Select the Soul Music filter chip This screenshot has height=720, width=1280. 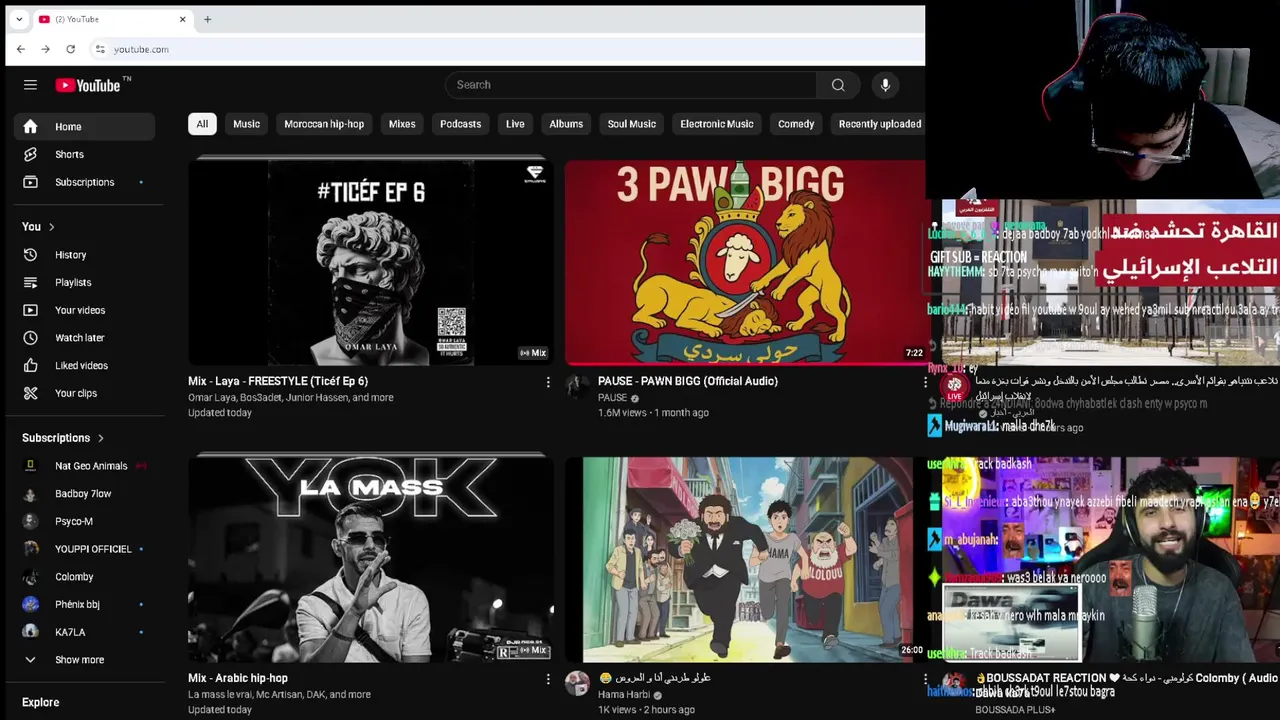[x=632, y=124]
